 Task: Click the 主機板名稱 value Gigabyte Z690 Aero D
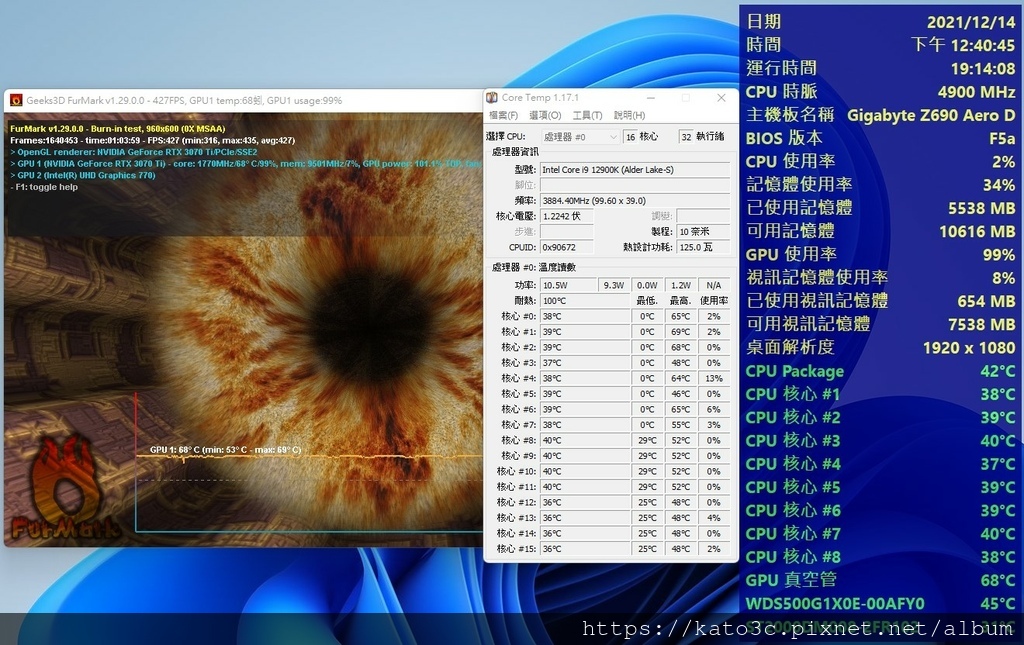click(x=931, y=116)
